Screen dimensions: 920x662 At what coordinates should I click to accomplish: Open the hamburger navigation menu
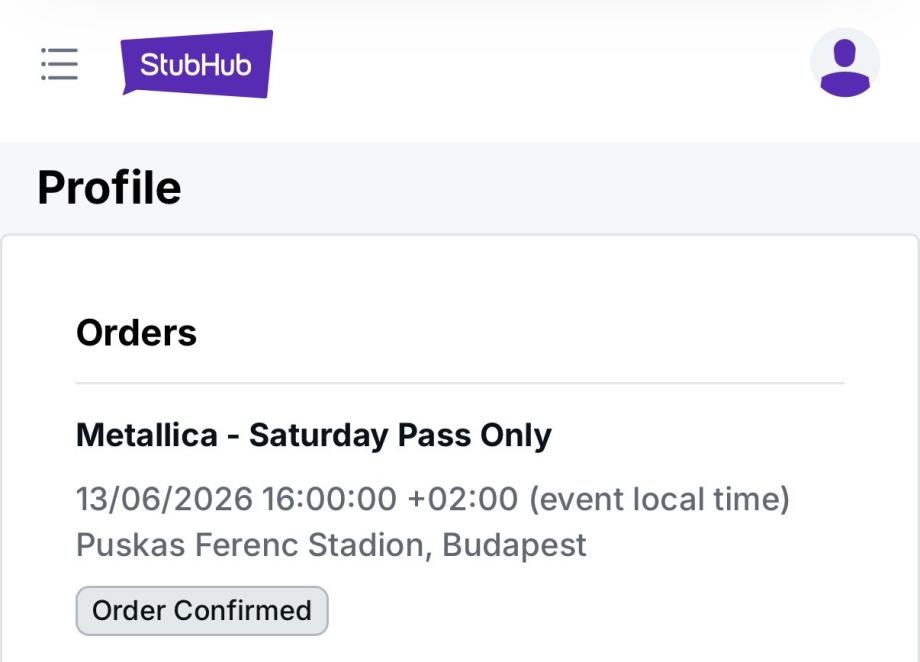[59, 64]
